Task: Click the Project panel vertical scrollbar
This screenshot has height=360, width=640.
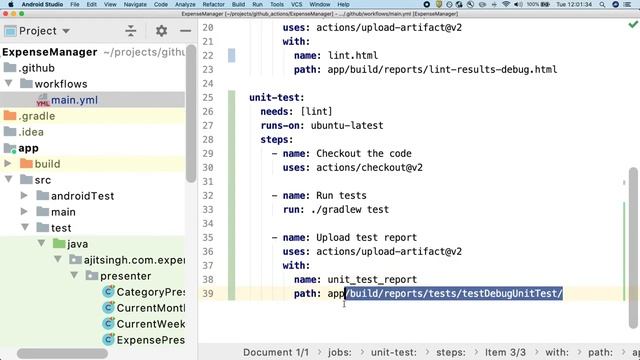Action: (191, 114)
